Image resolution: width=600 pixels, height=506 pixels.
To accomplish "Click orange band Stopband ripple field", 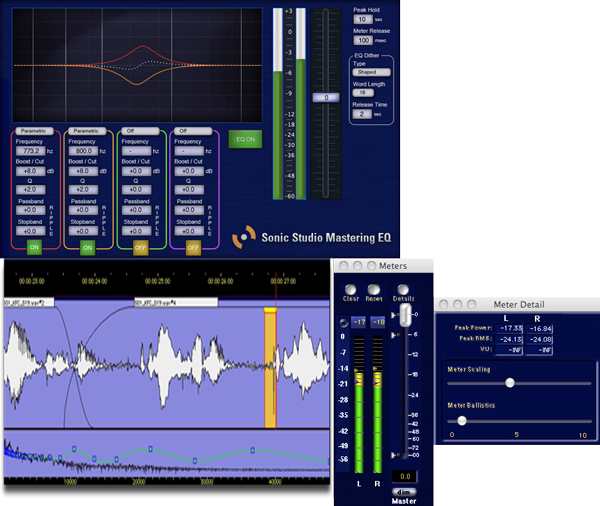I will pos(83,231).
